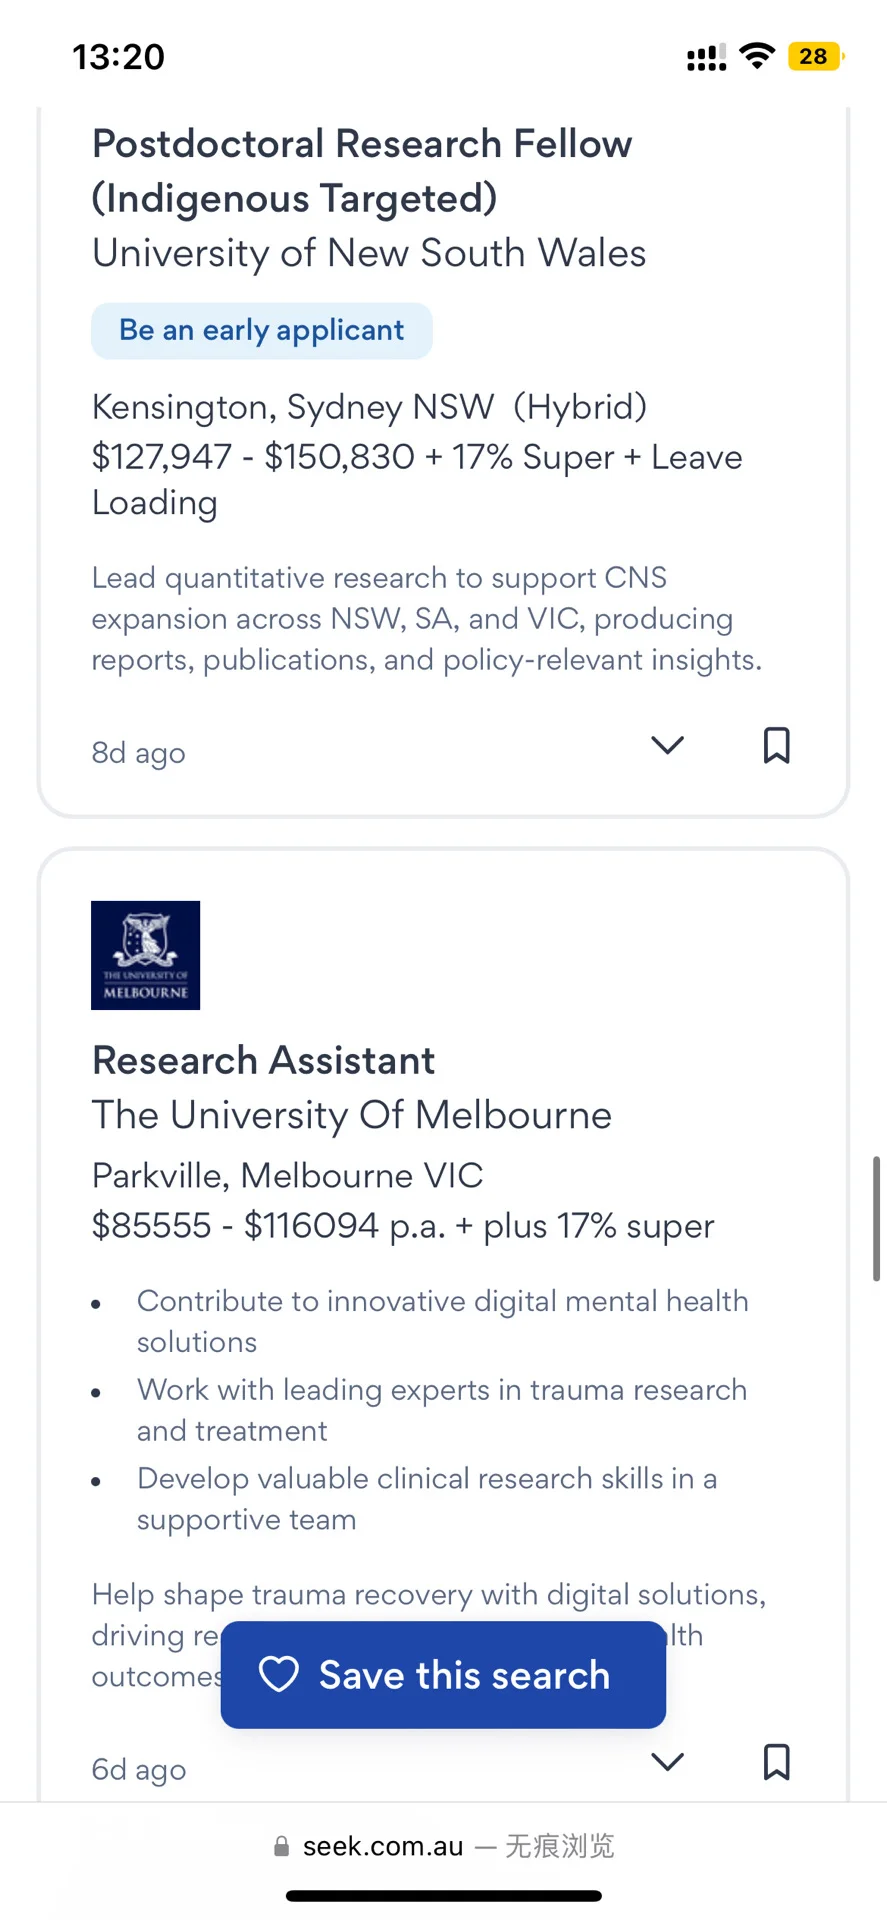Expand the Research Assistant job details
The image size is (887, 1920).
click(667, 1762)
